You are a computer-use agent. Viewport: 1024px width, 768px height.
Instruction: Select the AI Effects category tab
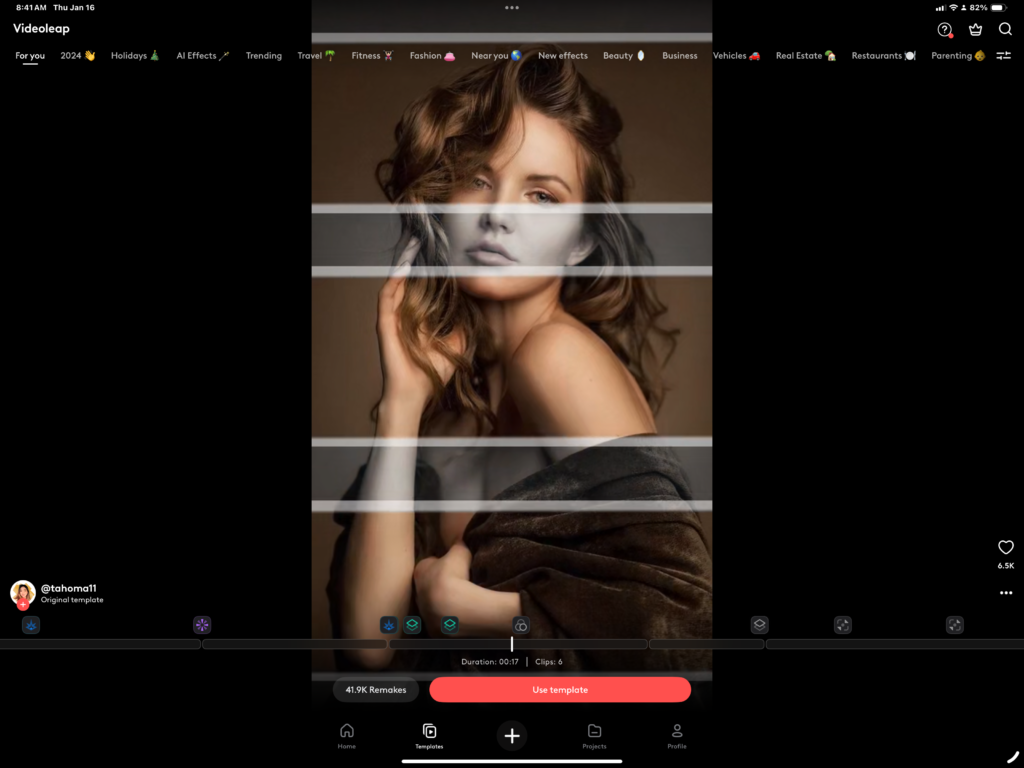(x=202, y=56)
